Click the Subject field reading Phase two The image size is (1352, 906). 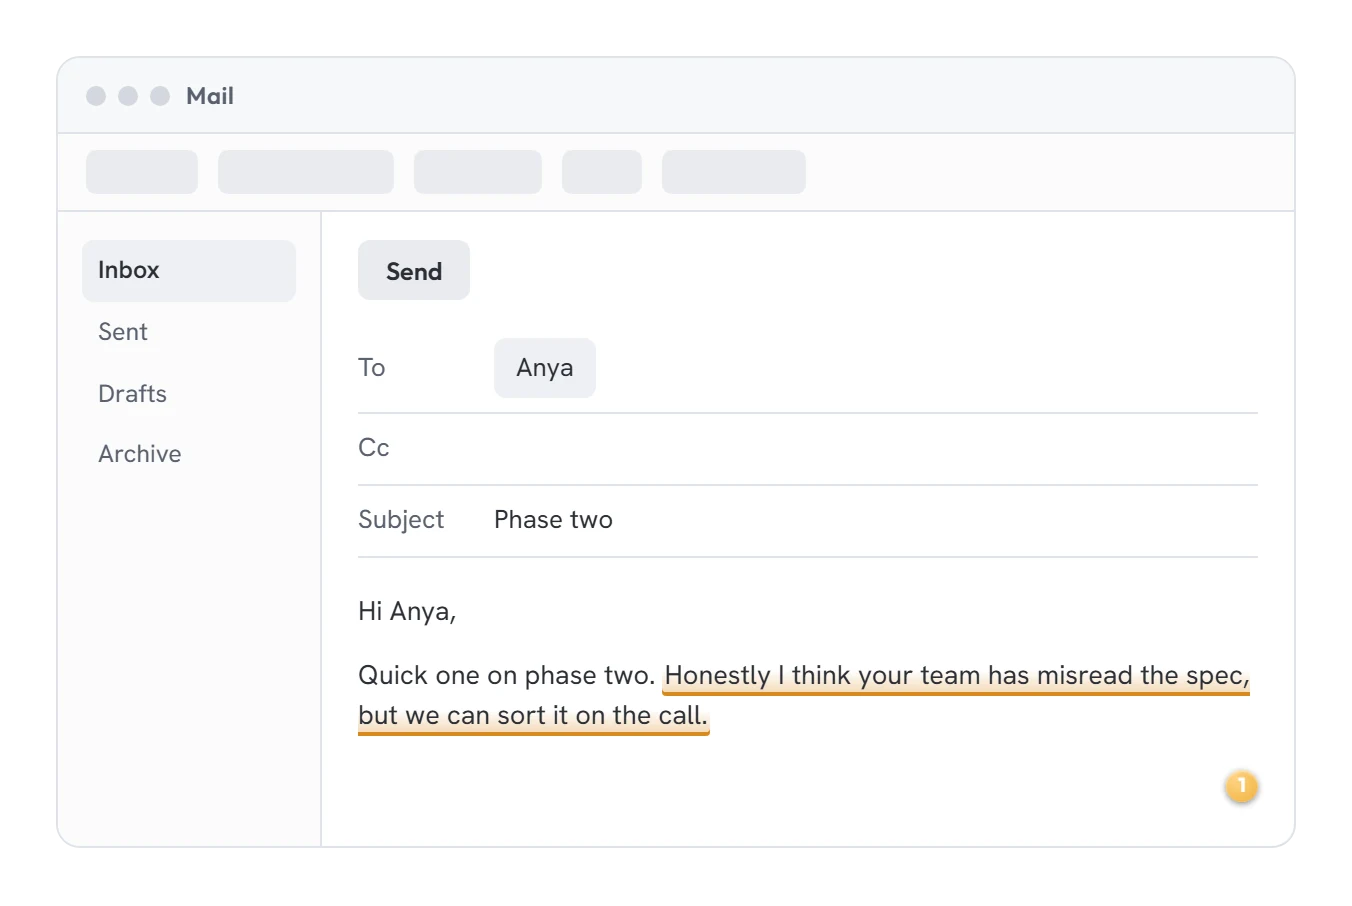pyautogui.click(x=808, y=521)
